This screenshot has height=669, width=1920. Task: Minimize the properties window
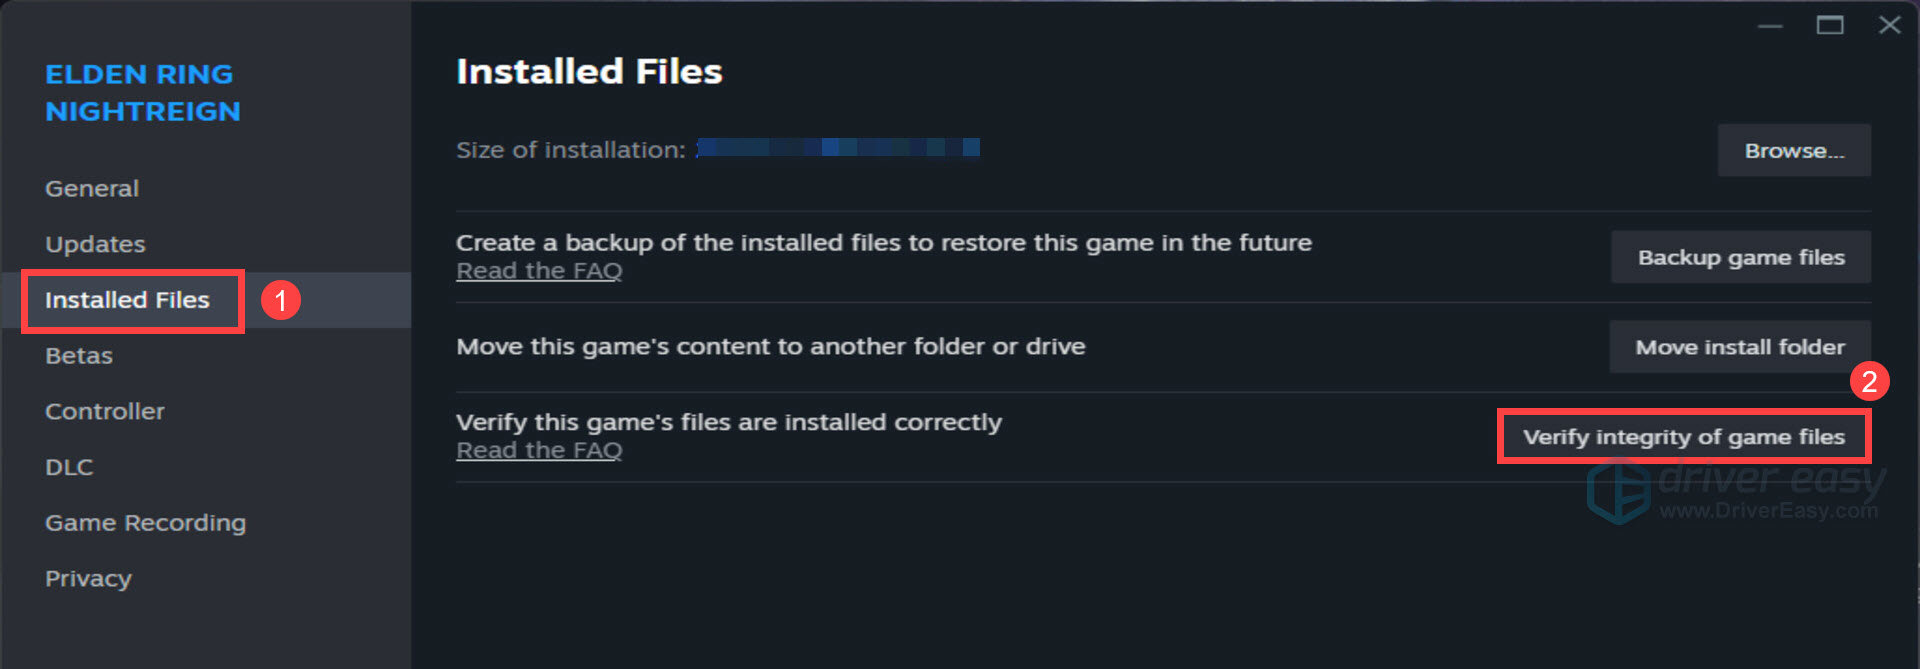pyautogui.click(x=1770, y=26)
